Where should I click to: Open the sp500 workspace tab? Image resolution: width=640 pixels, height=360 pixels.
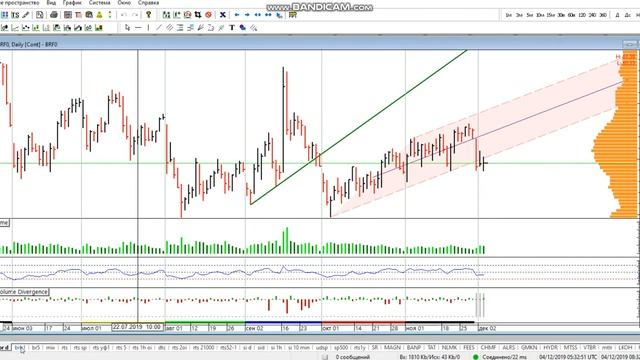[x=341, y=347]
